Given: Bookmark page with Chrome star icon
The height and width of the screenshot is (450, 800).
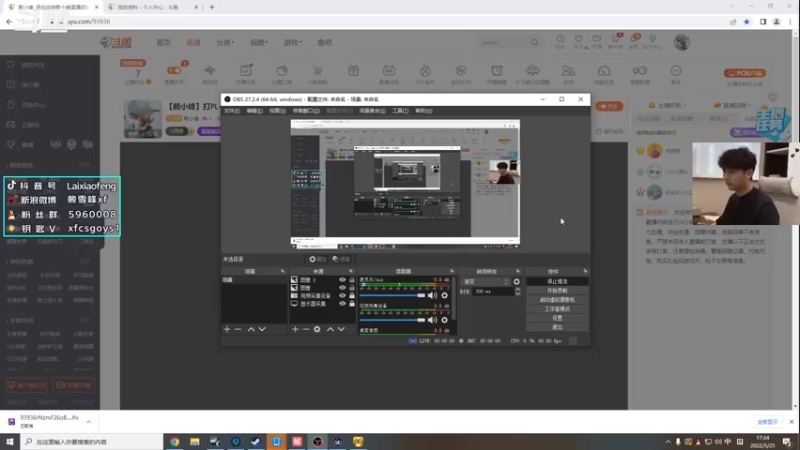Looking at the screenshot, I should [746, 22].
